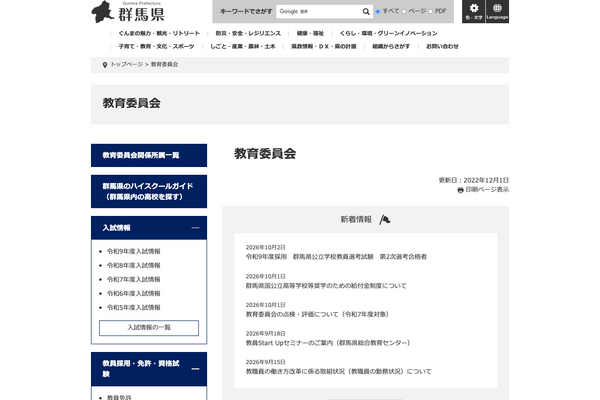Screen dimensions: 600x400
Task: Click the printer icon beside 印刷ページ表示
Action: [460, 190]
